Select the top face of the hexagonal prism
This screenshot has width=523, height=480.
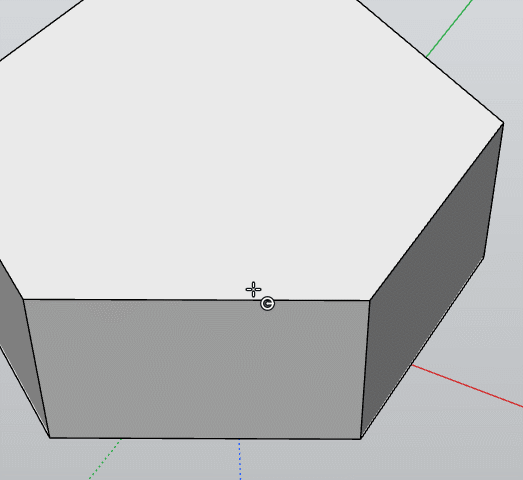pos(233,150)
